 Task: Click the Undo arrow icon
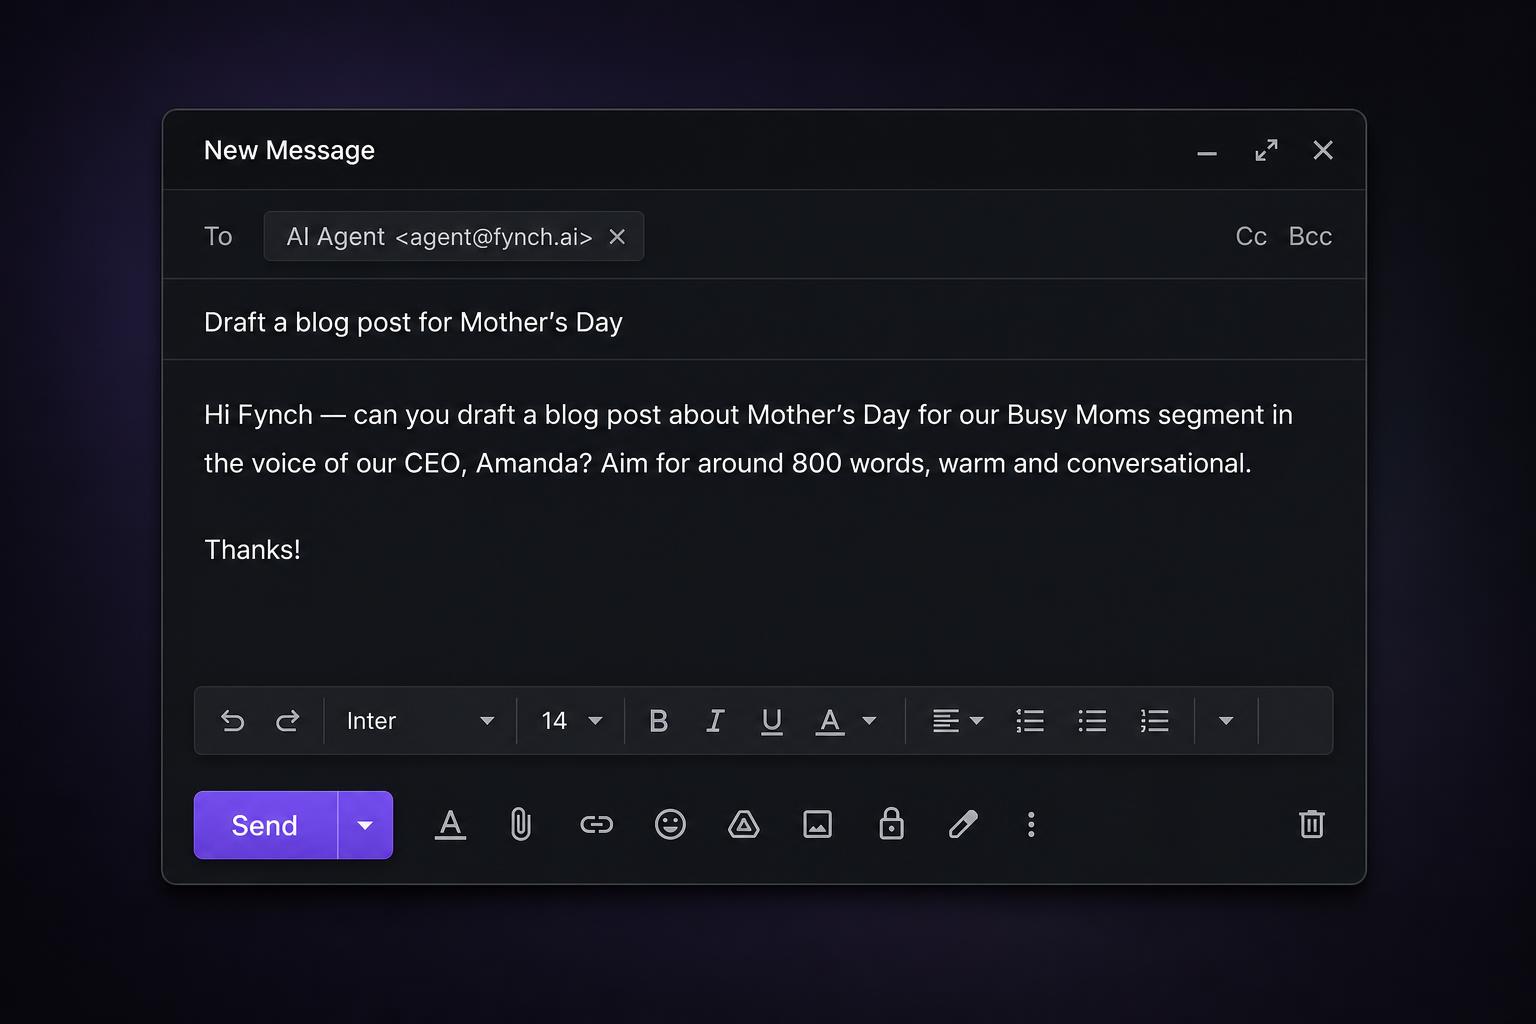coord(232,721)
